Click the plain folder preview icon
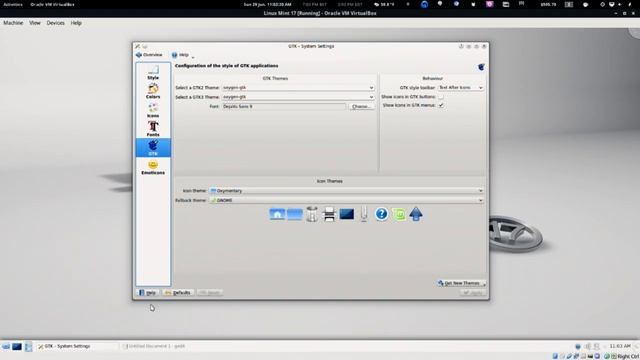Viewport: 640px width, 360px height. [295, 214]
